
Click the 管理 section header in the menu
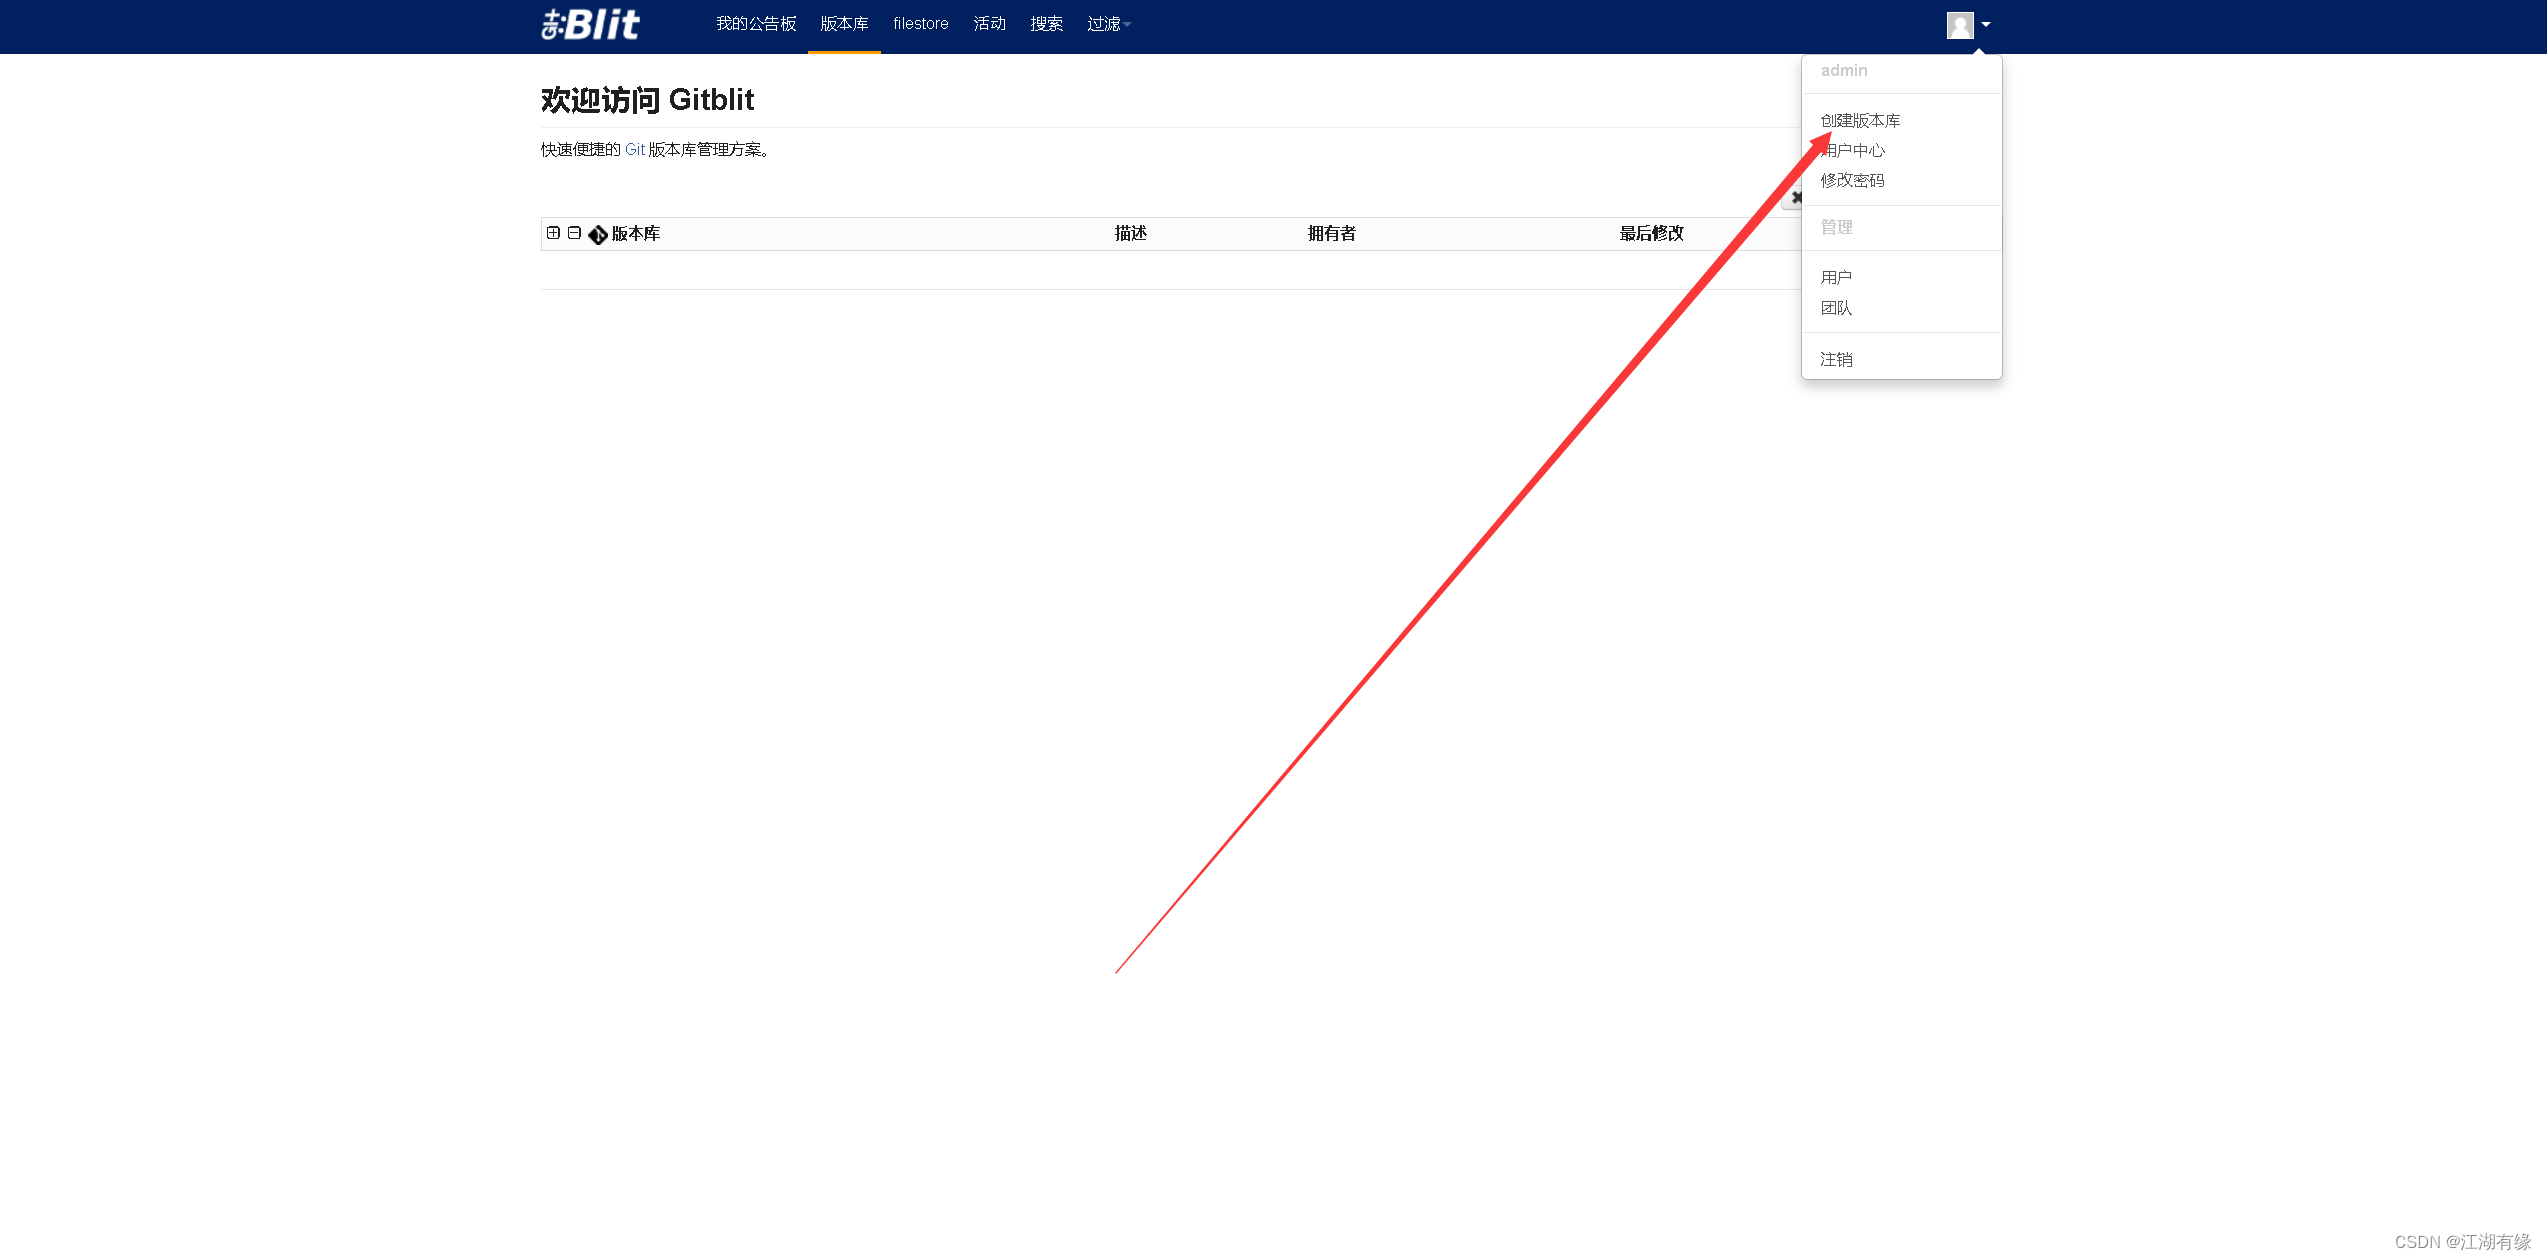point(1836,228)
